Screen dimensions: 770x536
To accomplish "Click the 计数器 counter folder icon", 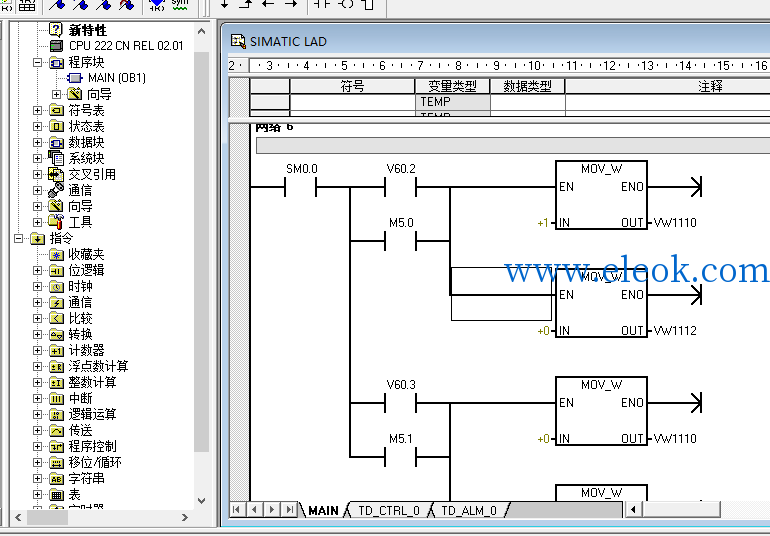I will pos(56,350).
